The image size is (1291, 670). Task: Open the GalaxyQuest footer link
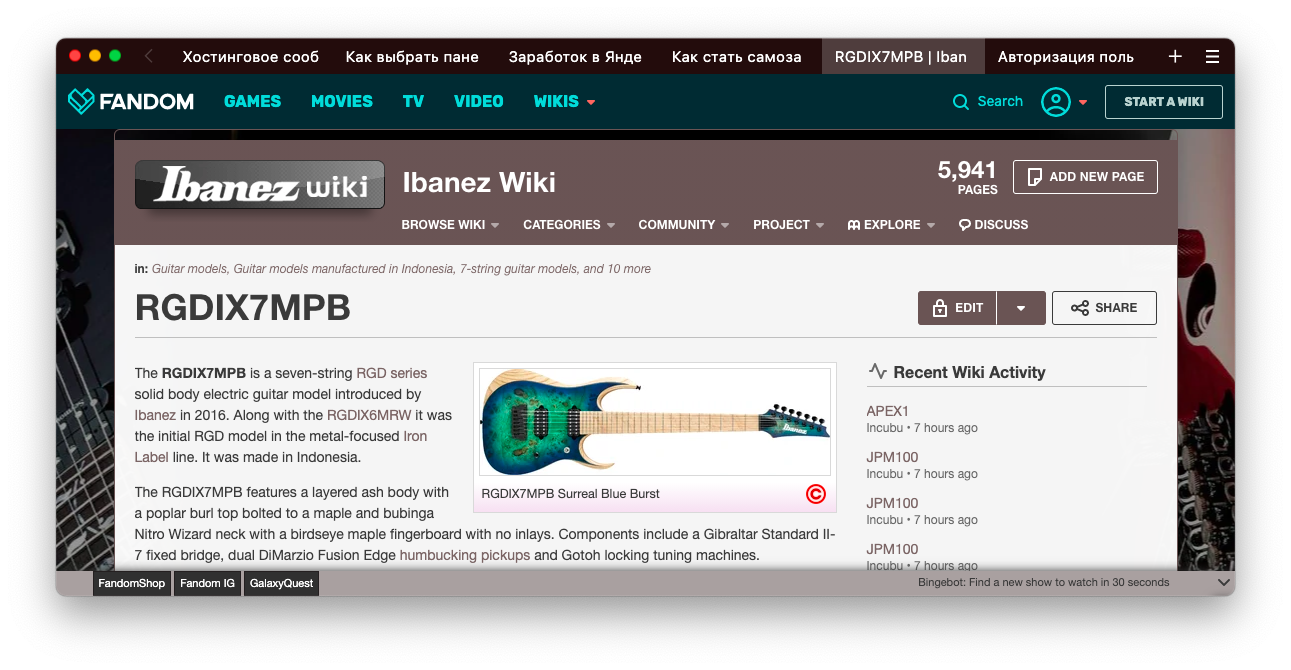(x=282, y=583)
